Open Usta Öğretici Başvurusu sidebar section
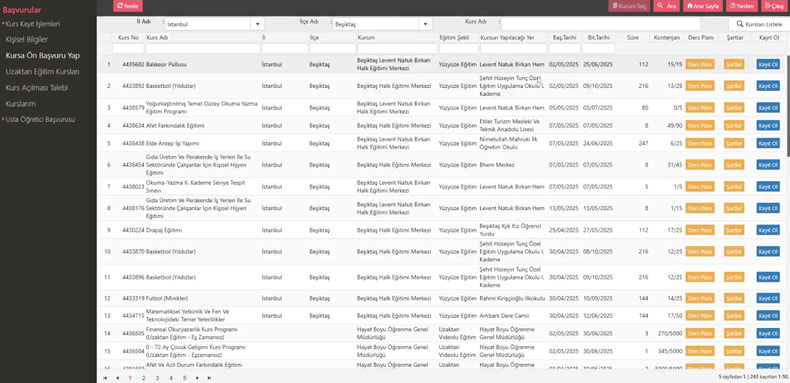 pyautogui.click(x=40, y=119)
